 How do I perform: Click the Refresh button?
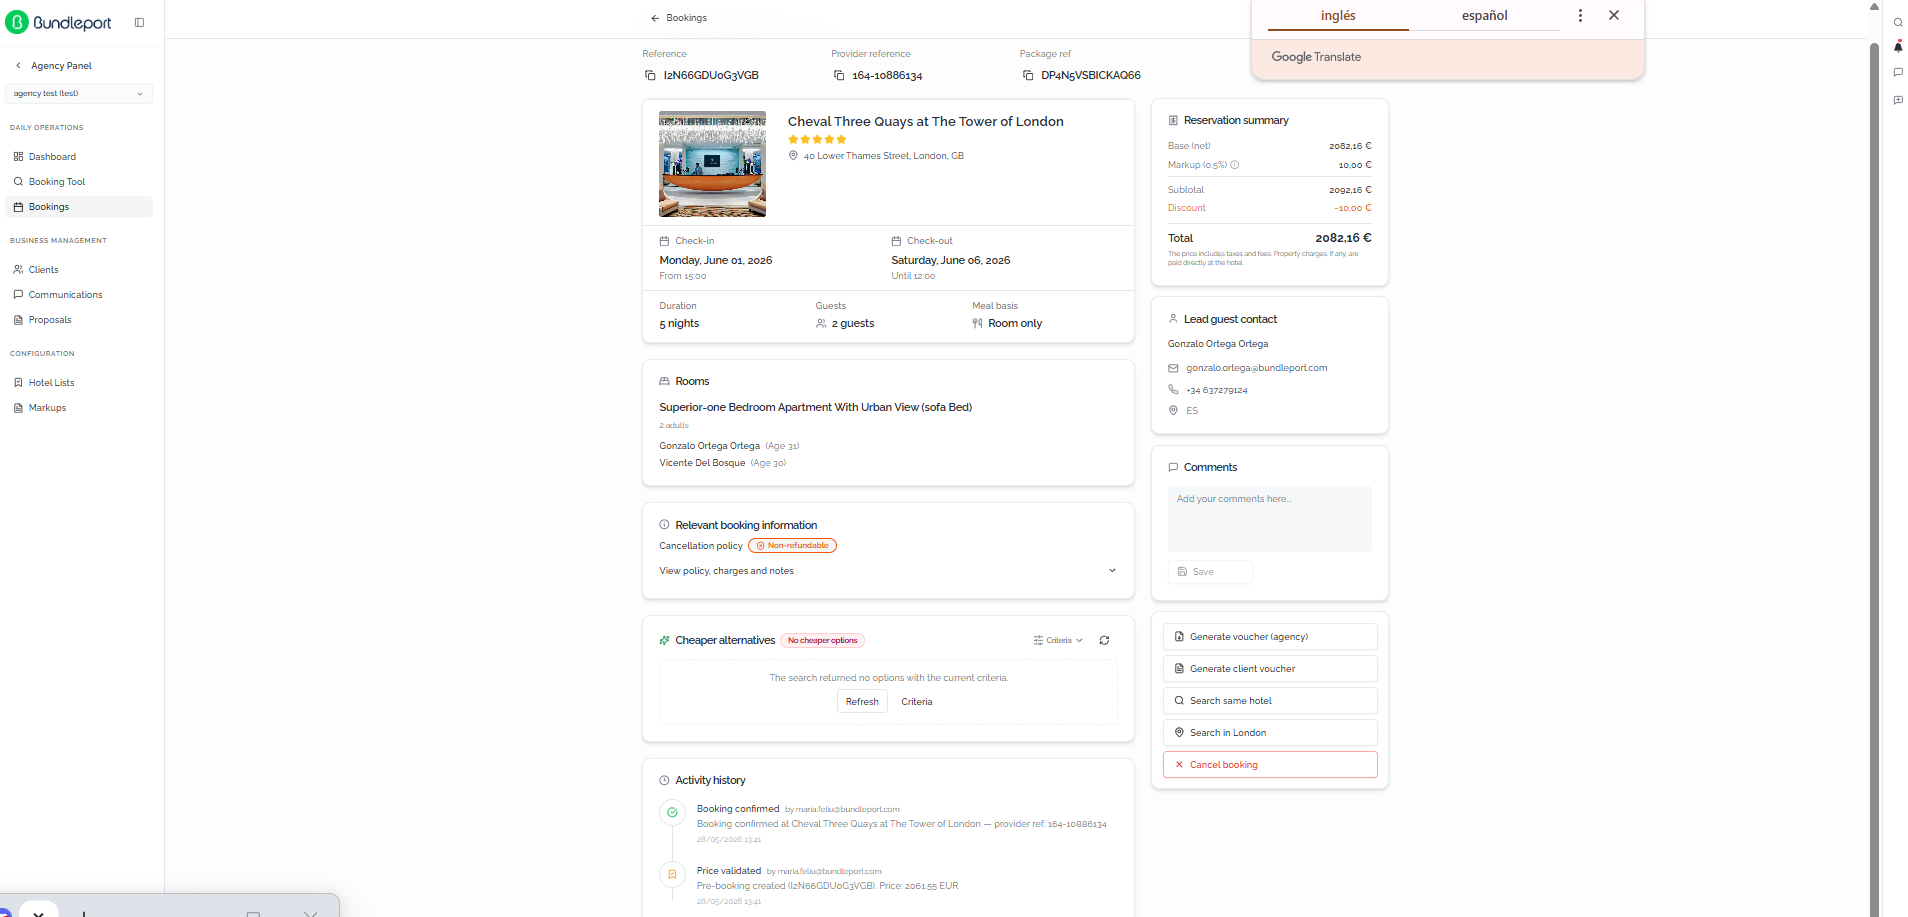(862, 702)
